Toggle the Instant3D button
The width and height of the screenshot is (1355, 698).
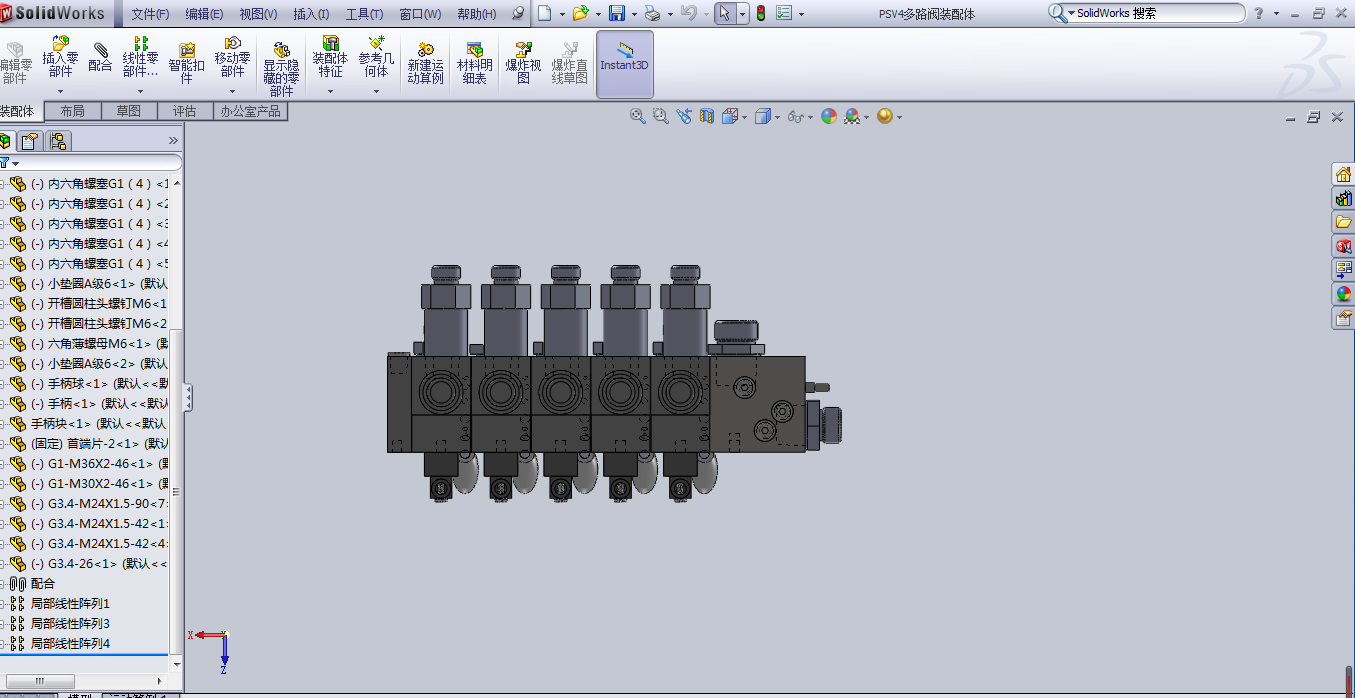pyautogui.click(x=625, y=64)
